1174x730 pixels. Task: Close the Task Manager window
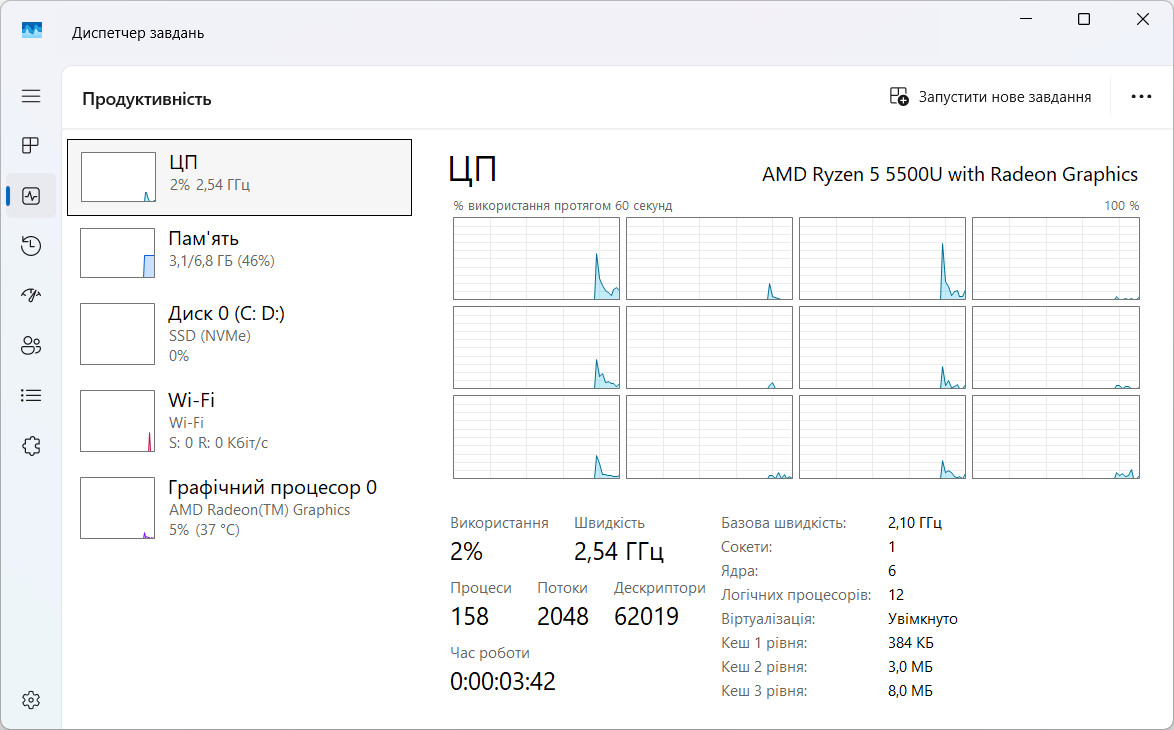point(1143,19)
